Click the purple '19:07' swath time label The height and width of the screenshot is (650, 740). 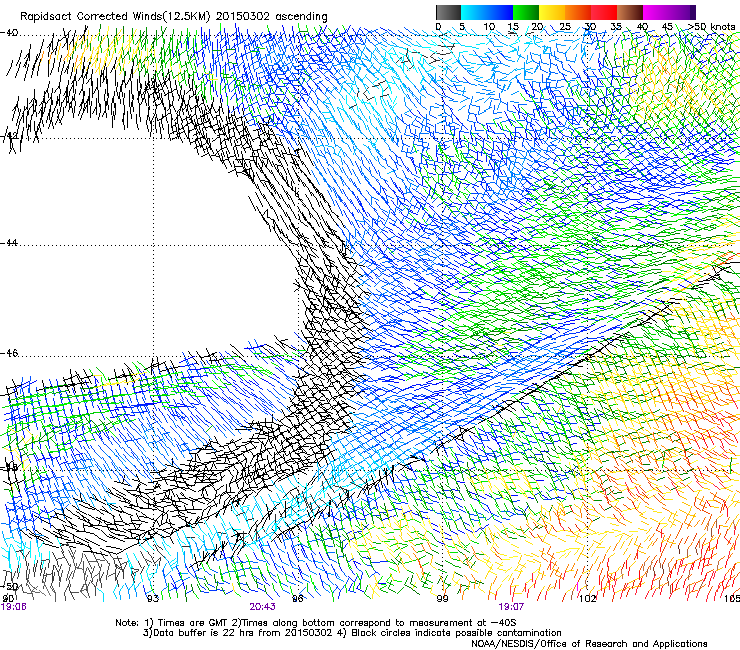click(x=511, y=607)
